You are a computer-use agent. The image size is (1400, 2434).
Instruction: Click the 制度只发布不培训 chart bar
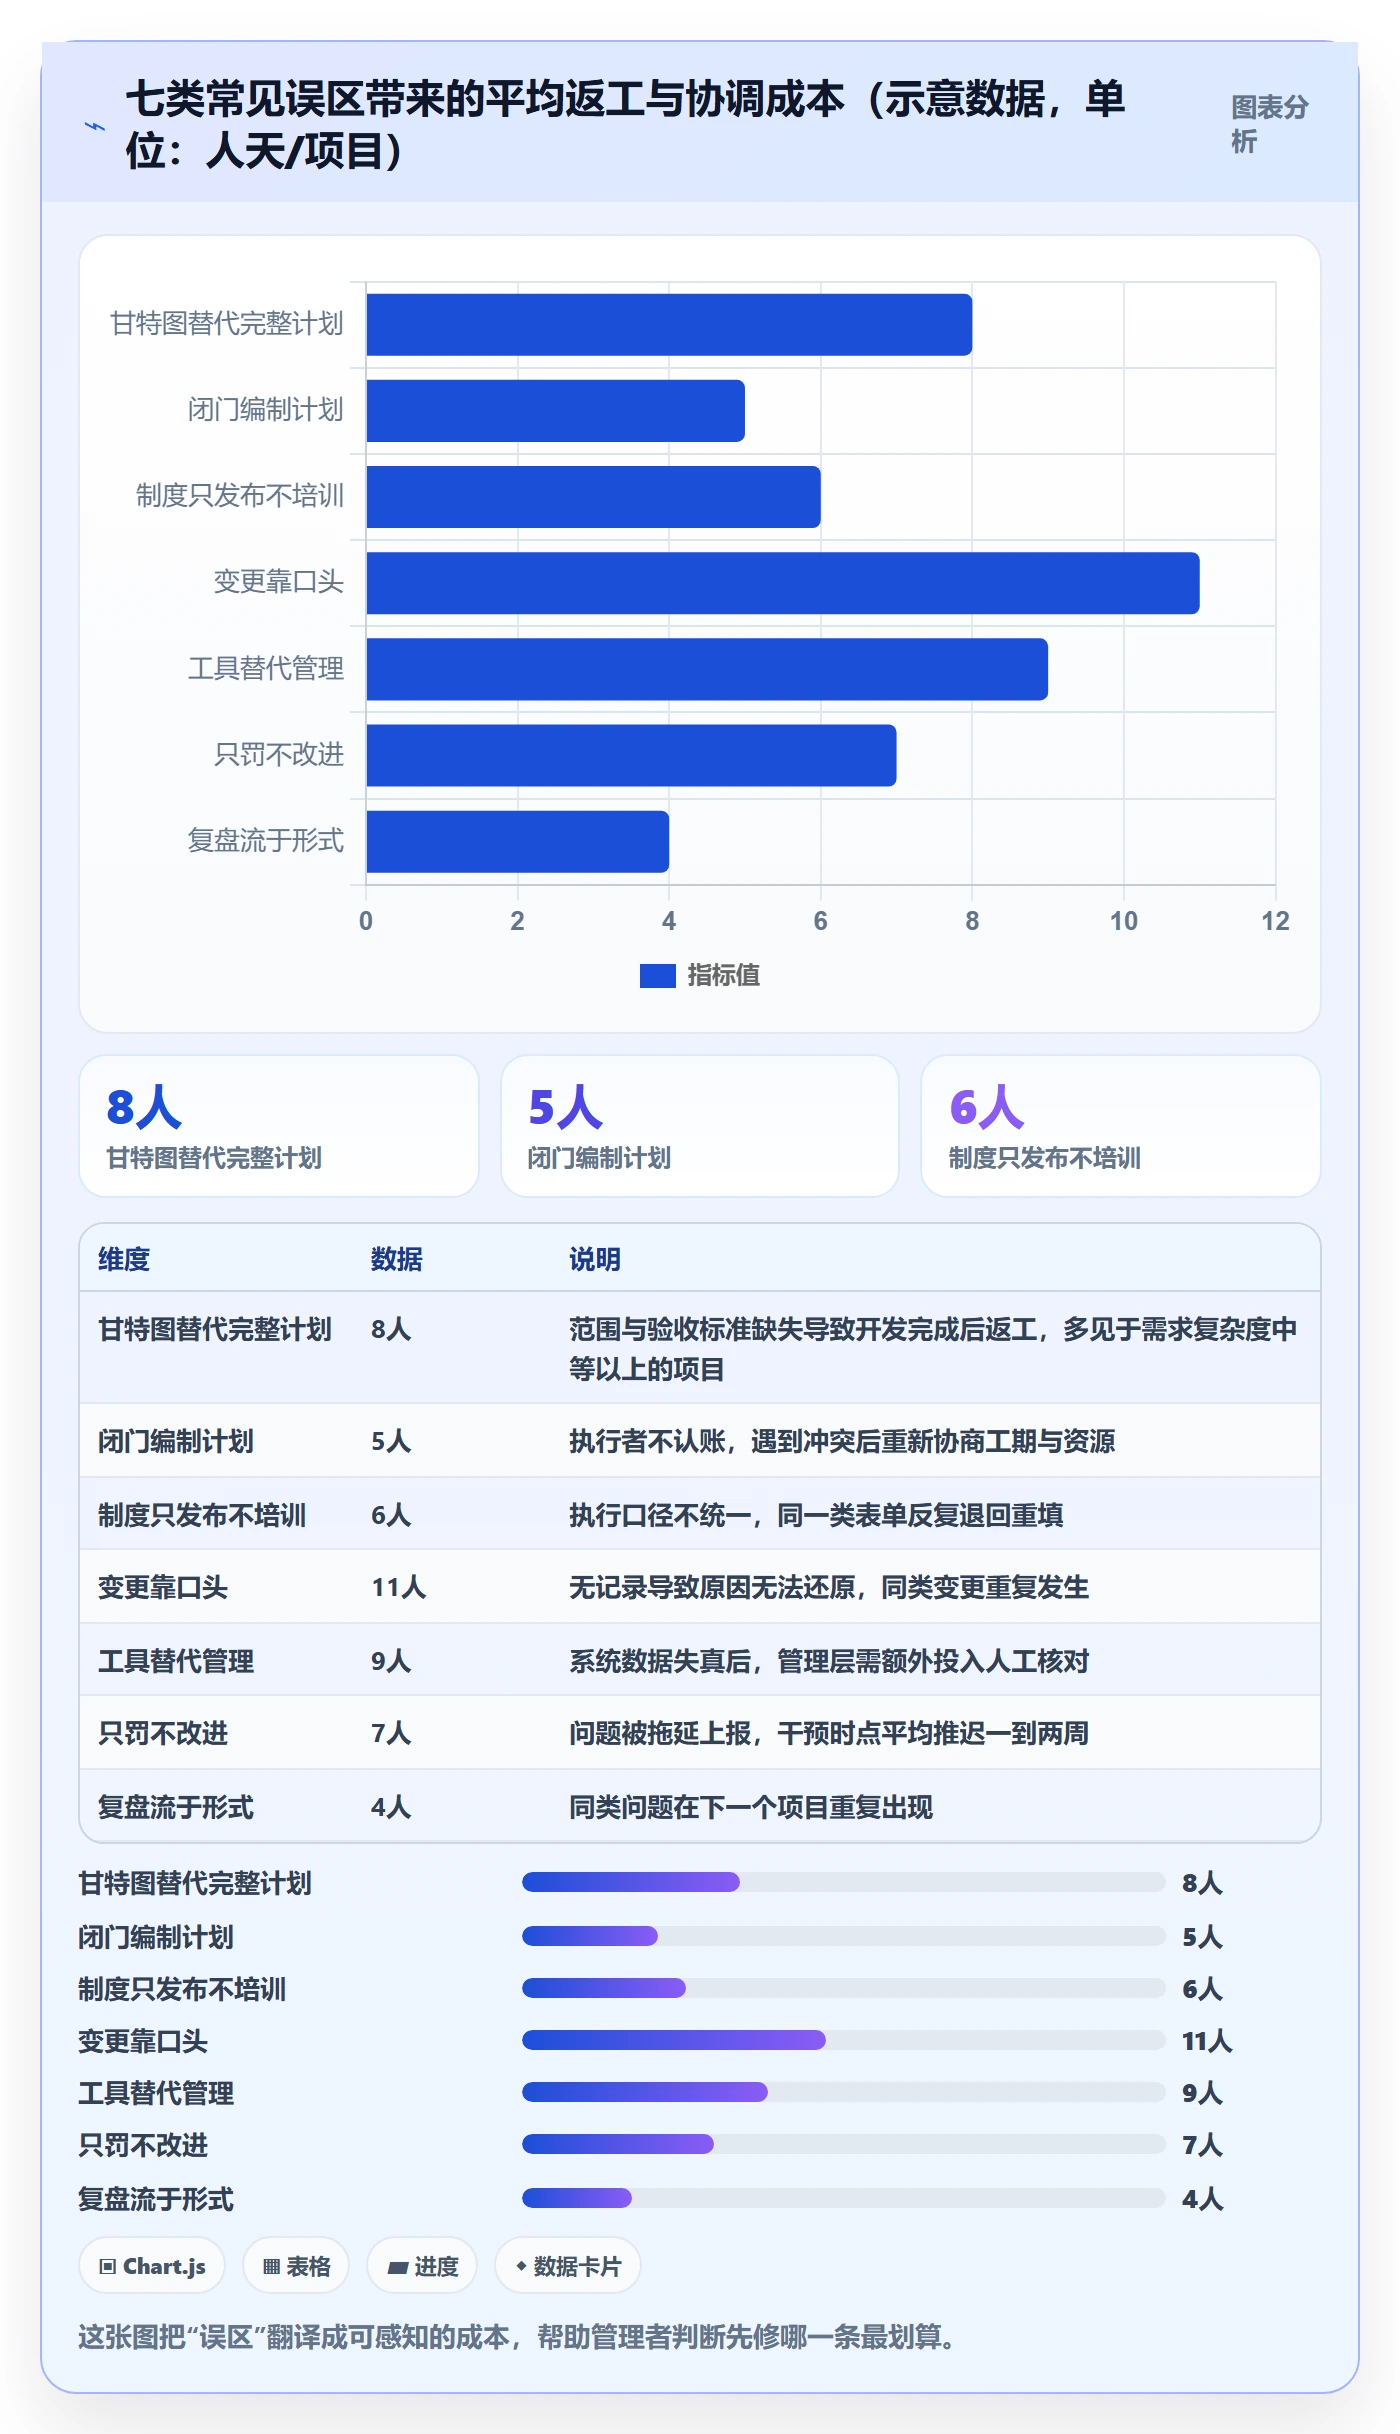[x=593, y=497]
